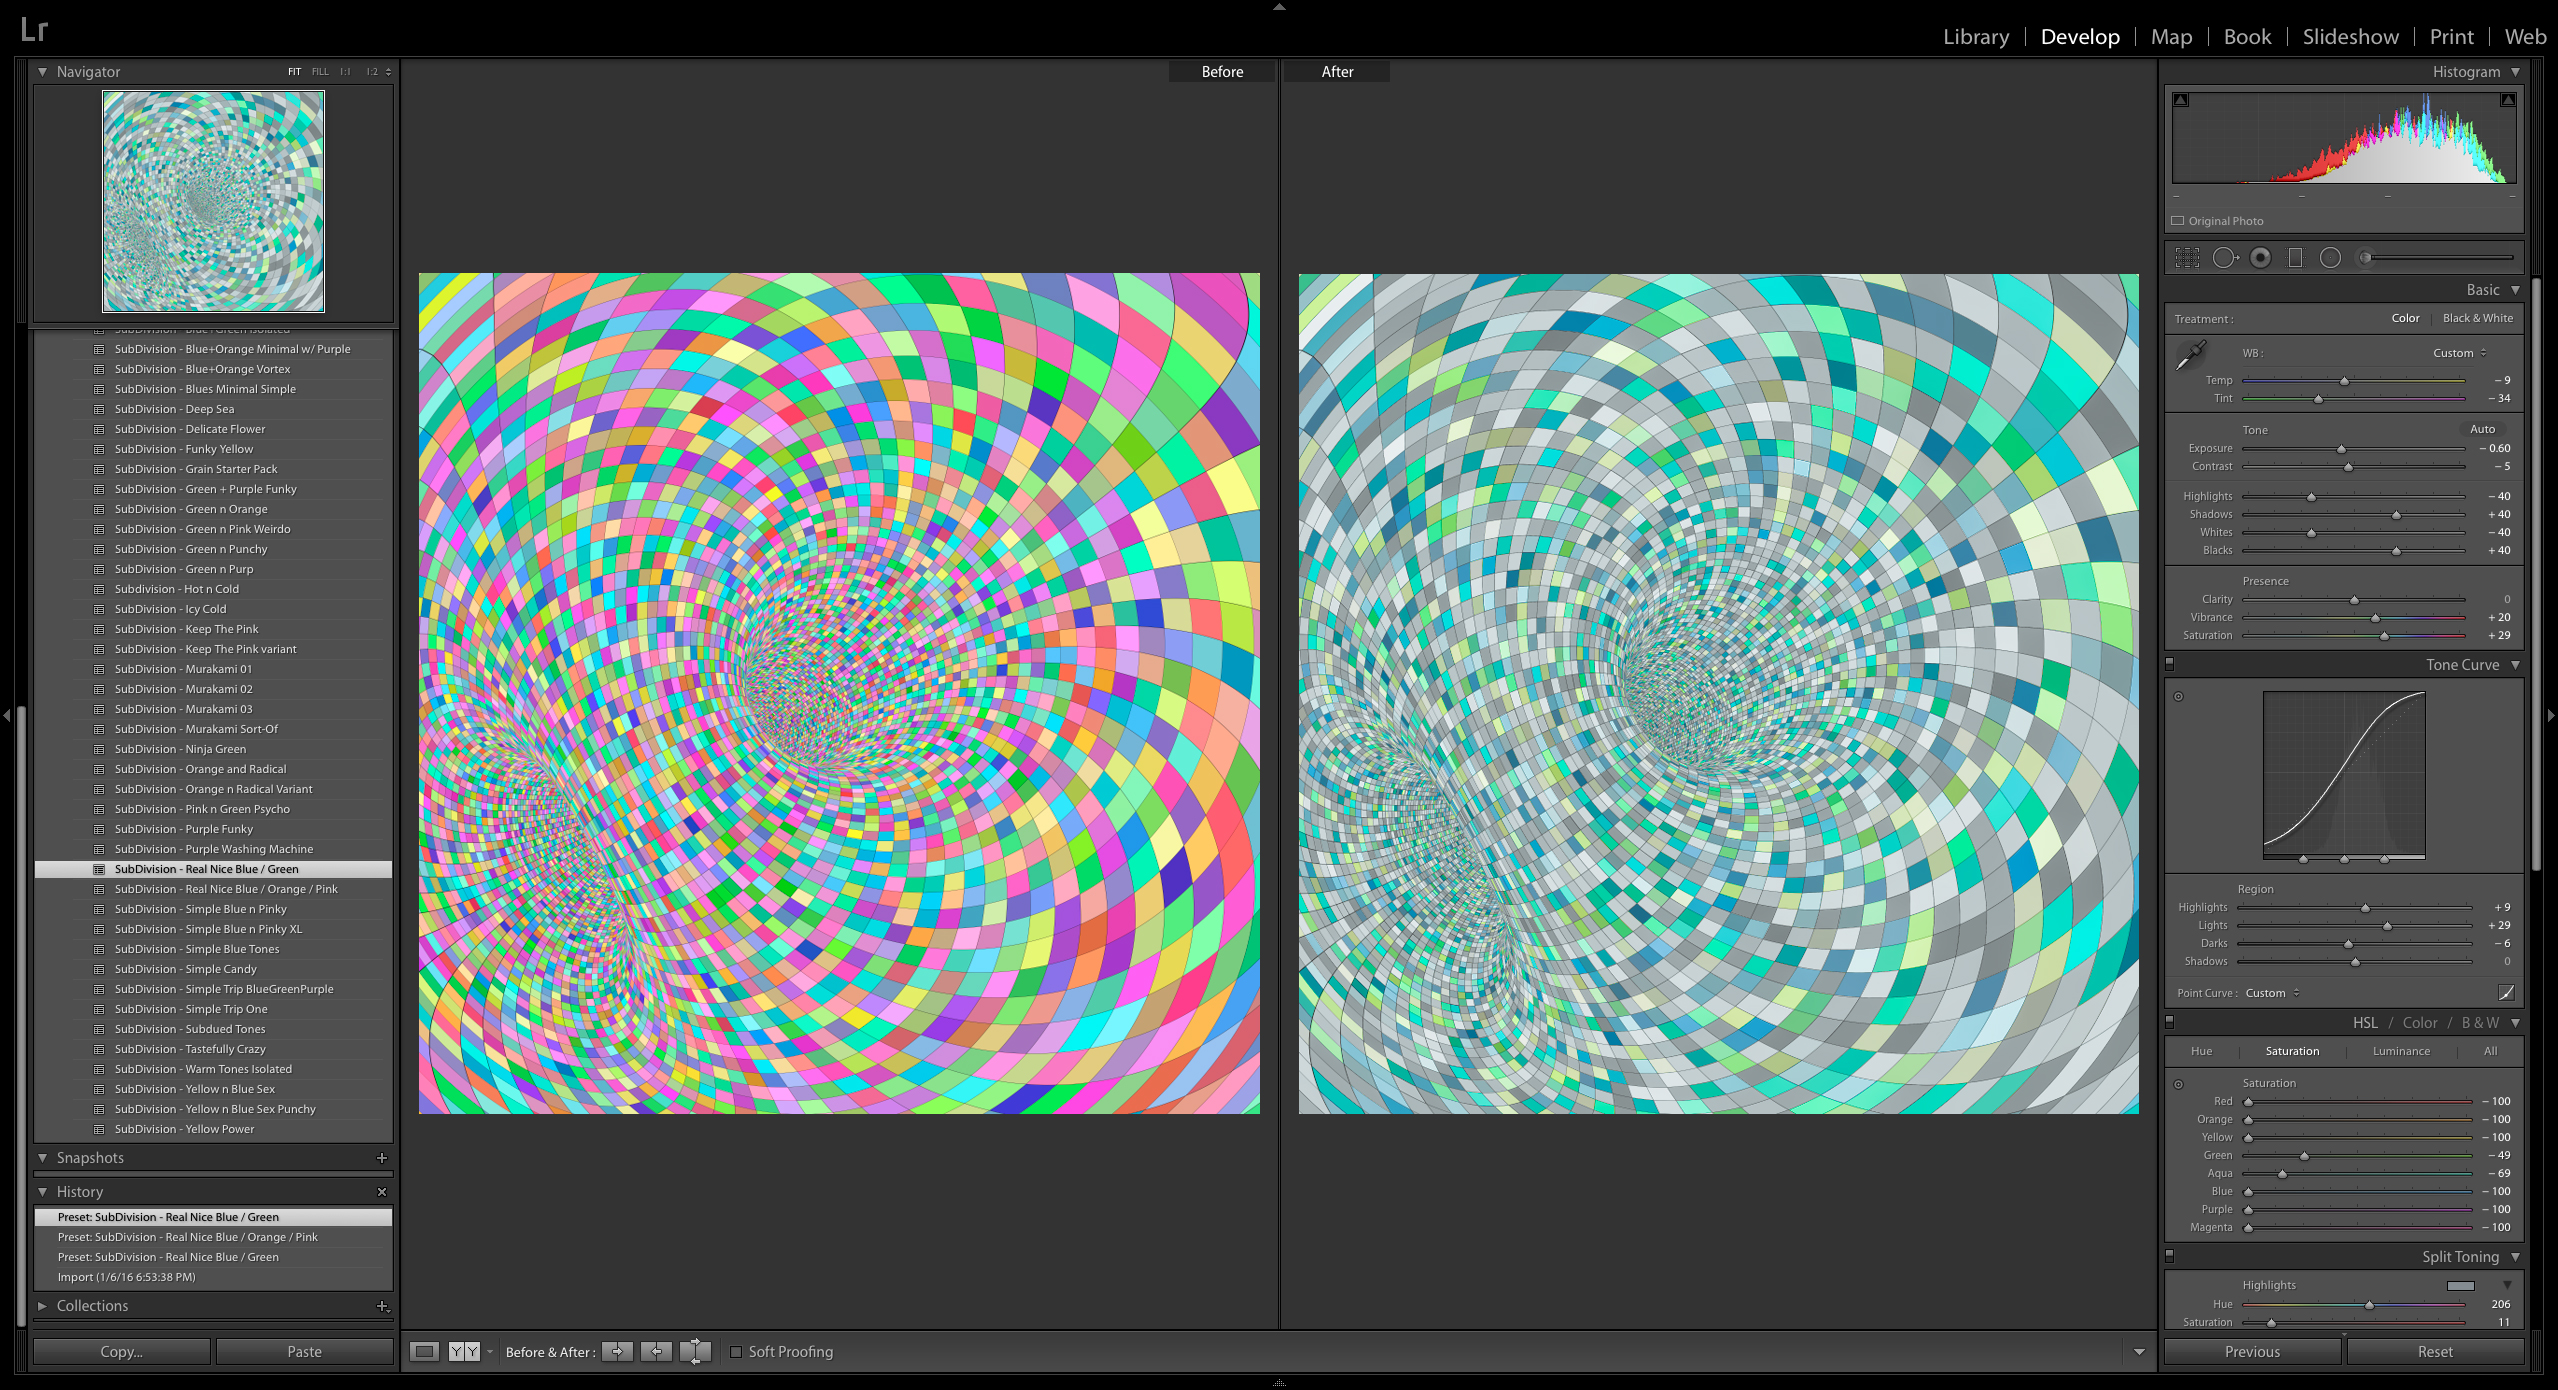Select the Spot Removal tool
The height and width of the screenshot is (1390, 2558).
tap(2224, 258)
